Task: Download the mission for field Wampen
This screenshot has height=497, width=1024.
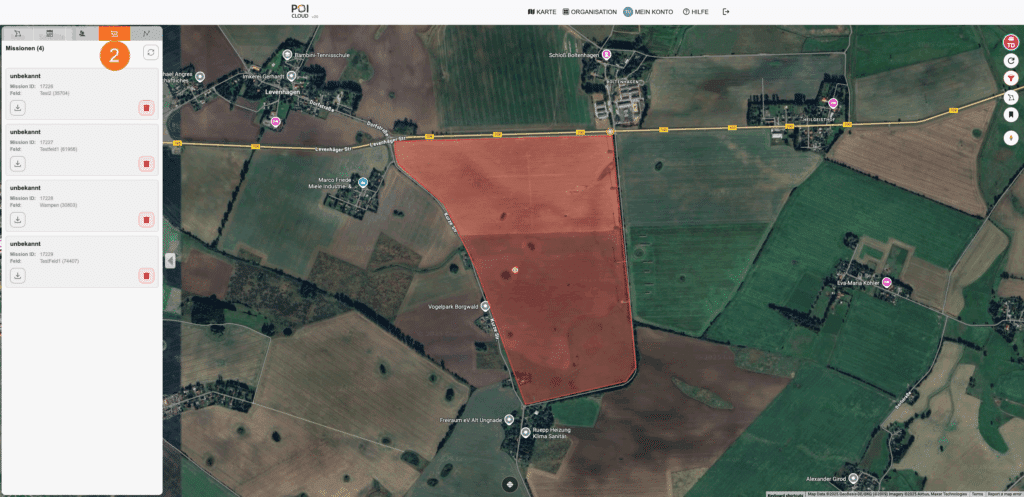Action: (18, 219)
